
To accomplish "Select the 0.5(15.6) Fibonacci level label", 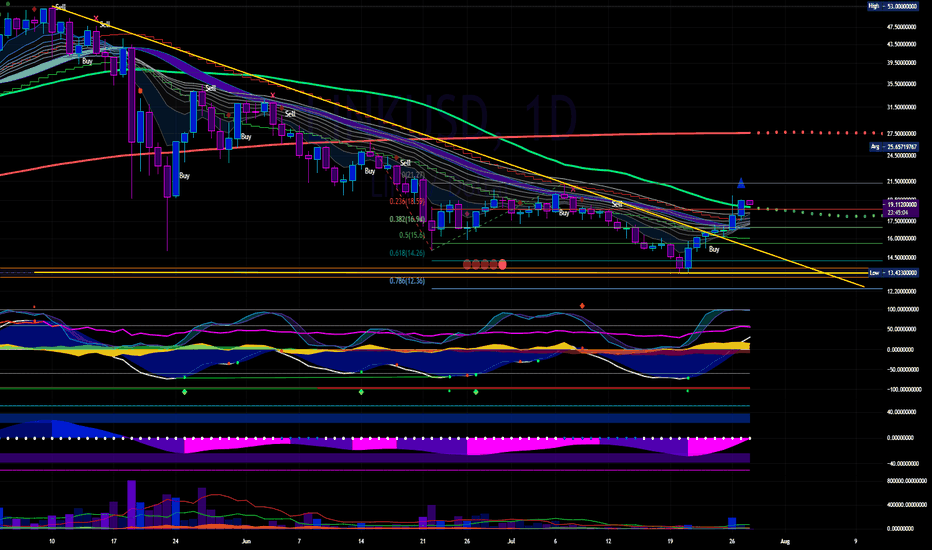I will click(412, 235).
